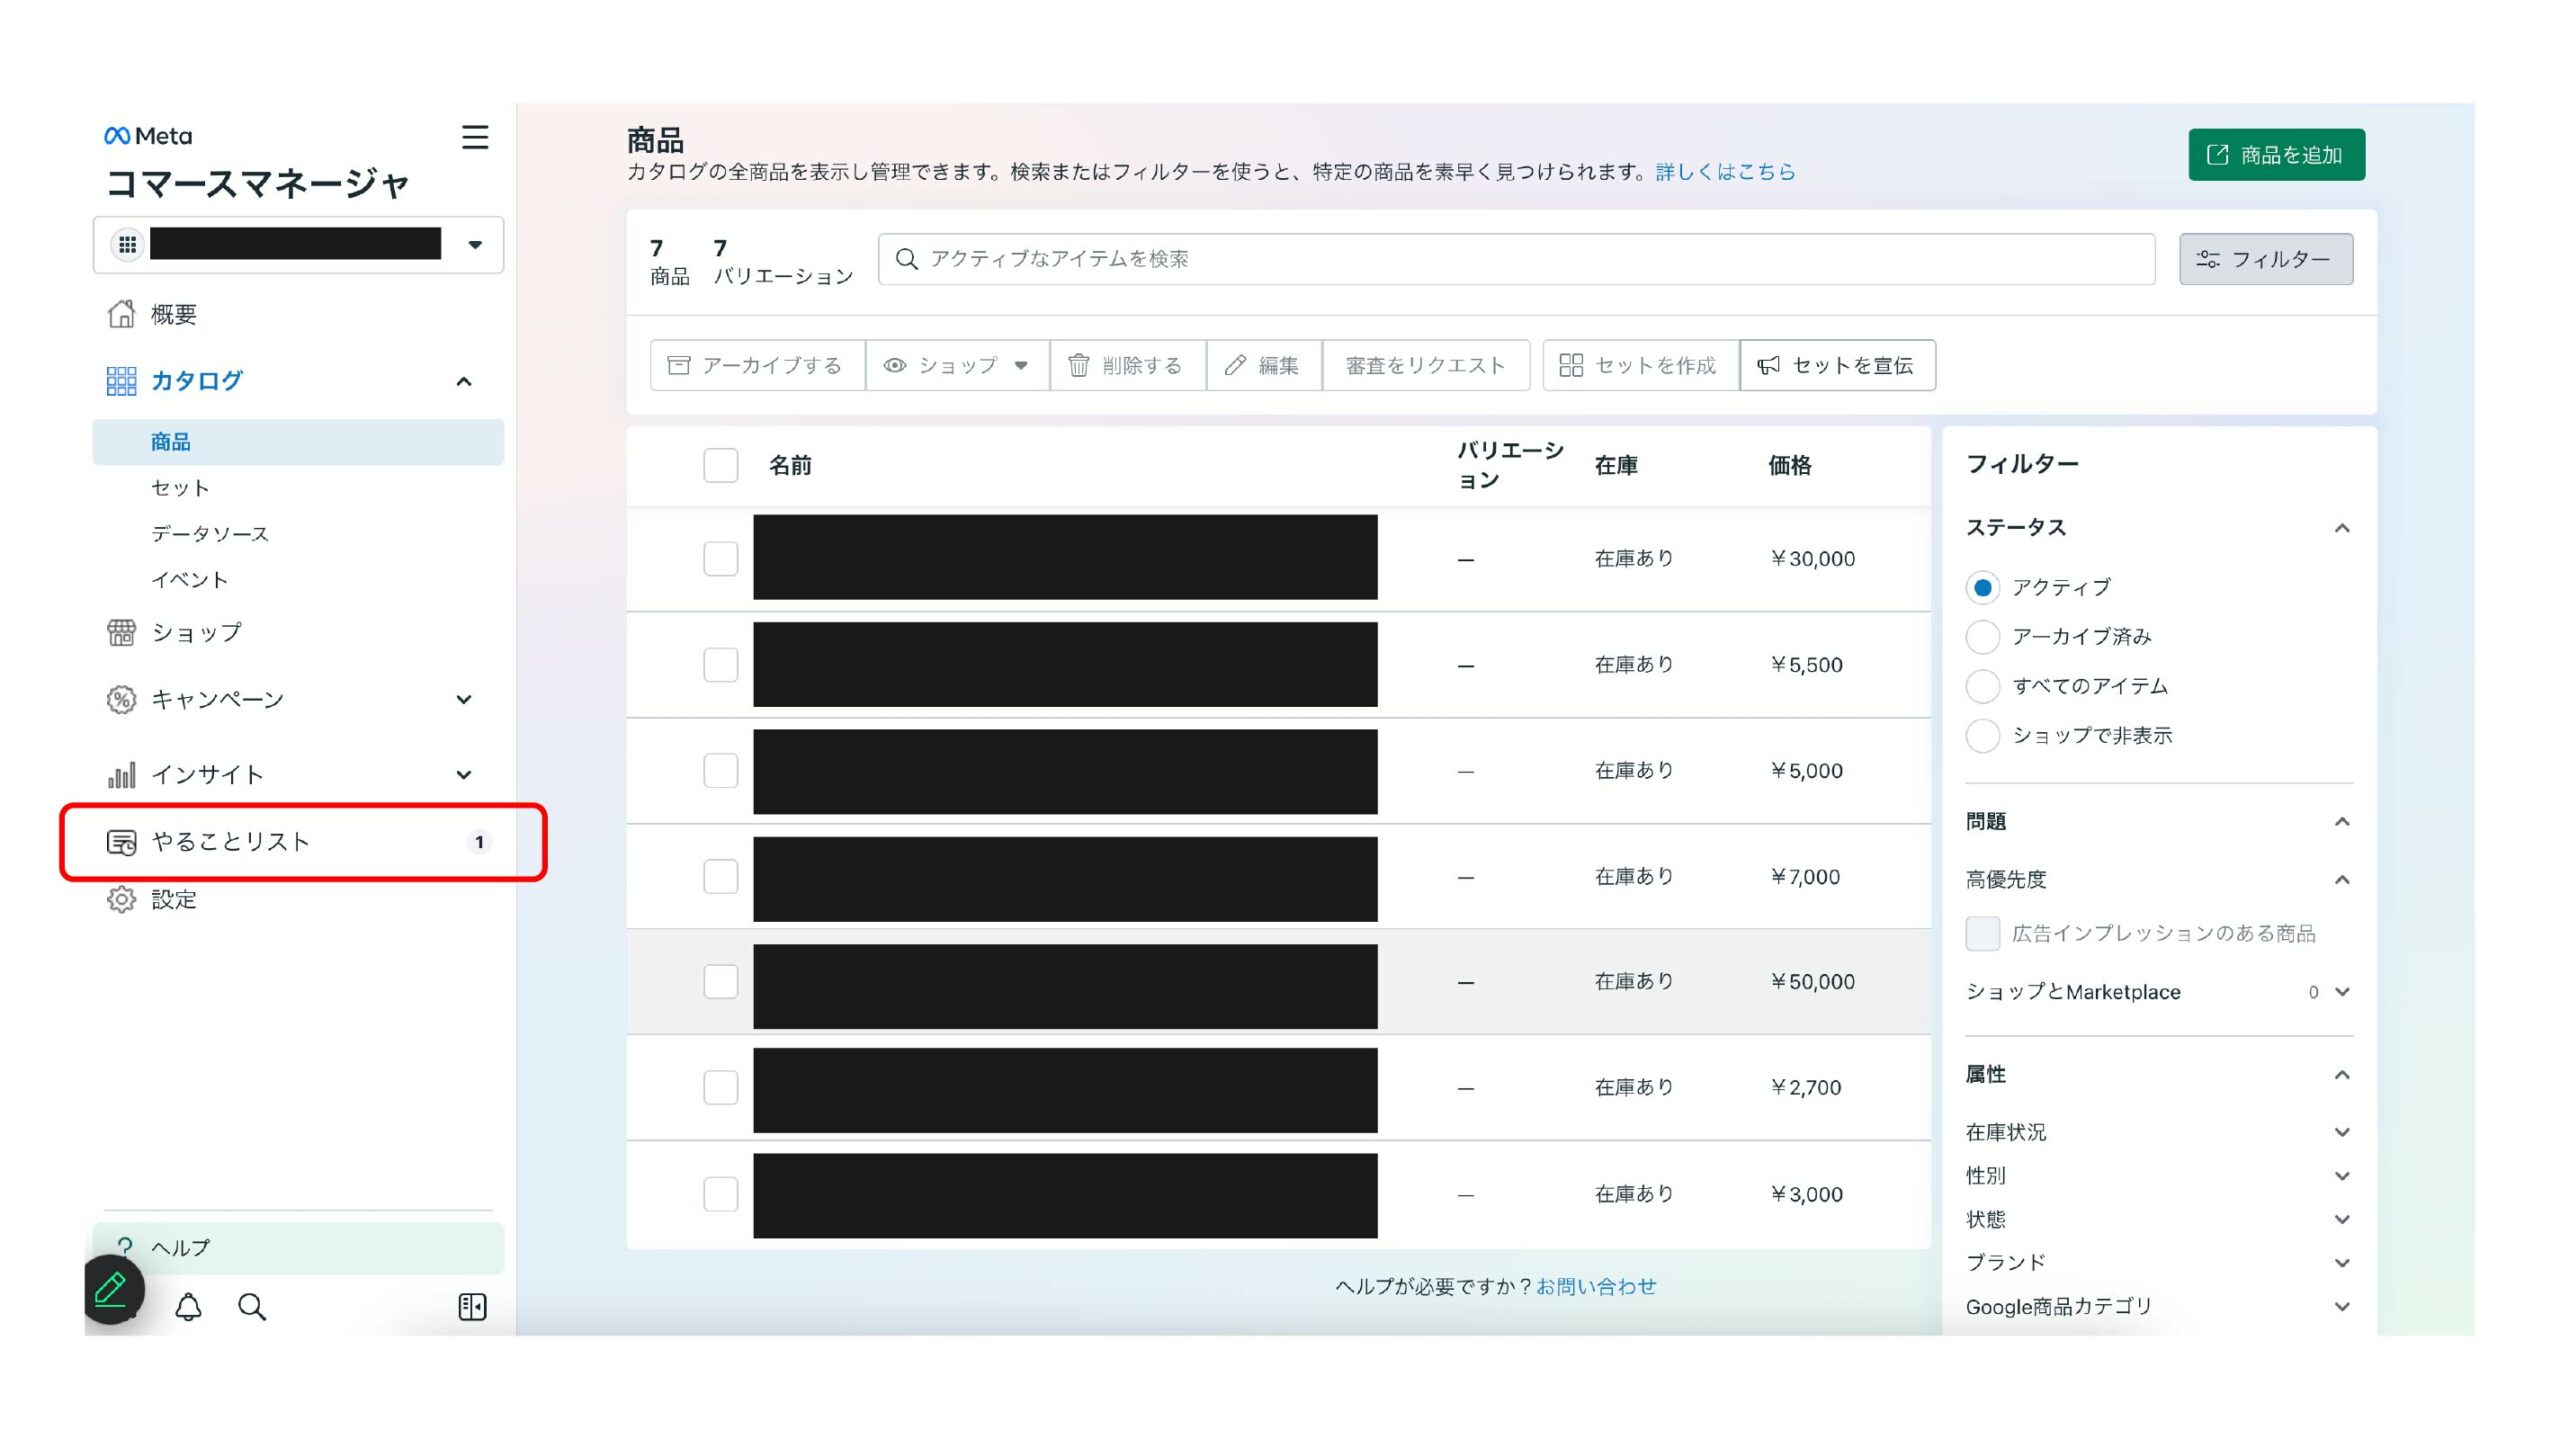Image resolution: width=2560 pixels, height=1439 pixels.
Task: Expand the 在庫状況 filter
Action: [2342, 1132]
